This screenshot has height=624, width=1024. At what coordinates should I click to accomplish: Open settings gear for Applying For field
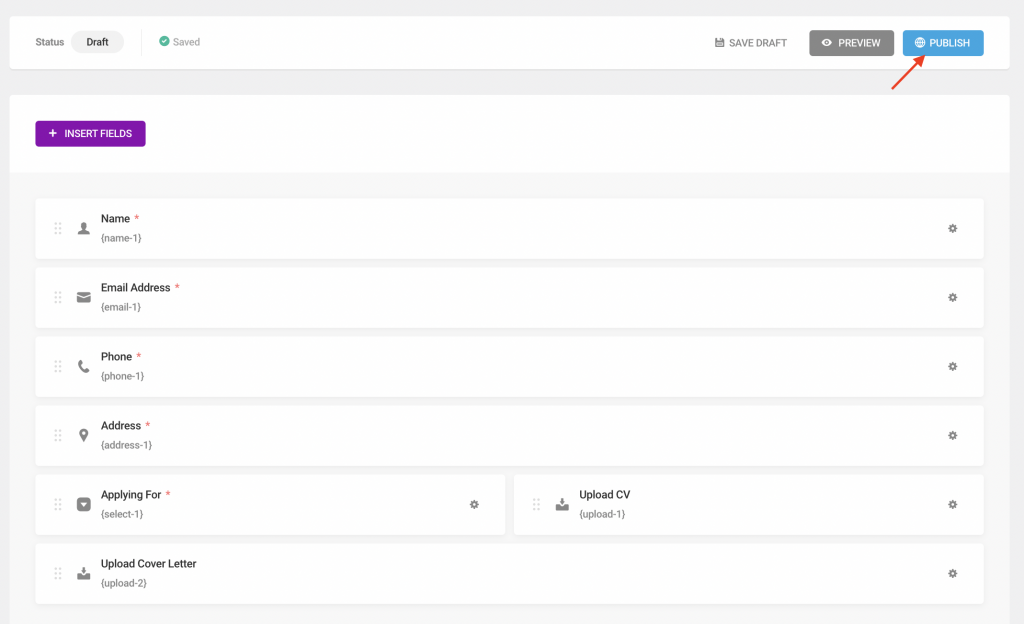click(x=474, y=505)
